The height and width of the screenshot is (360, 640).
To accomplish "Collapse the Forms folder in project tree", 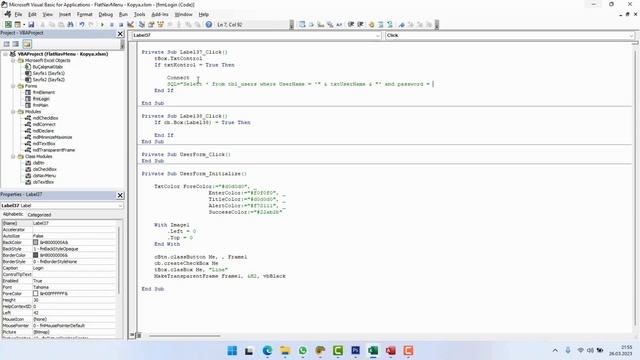I will click(13, 86).
